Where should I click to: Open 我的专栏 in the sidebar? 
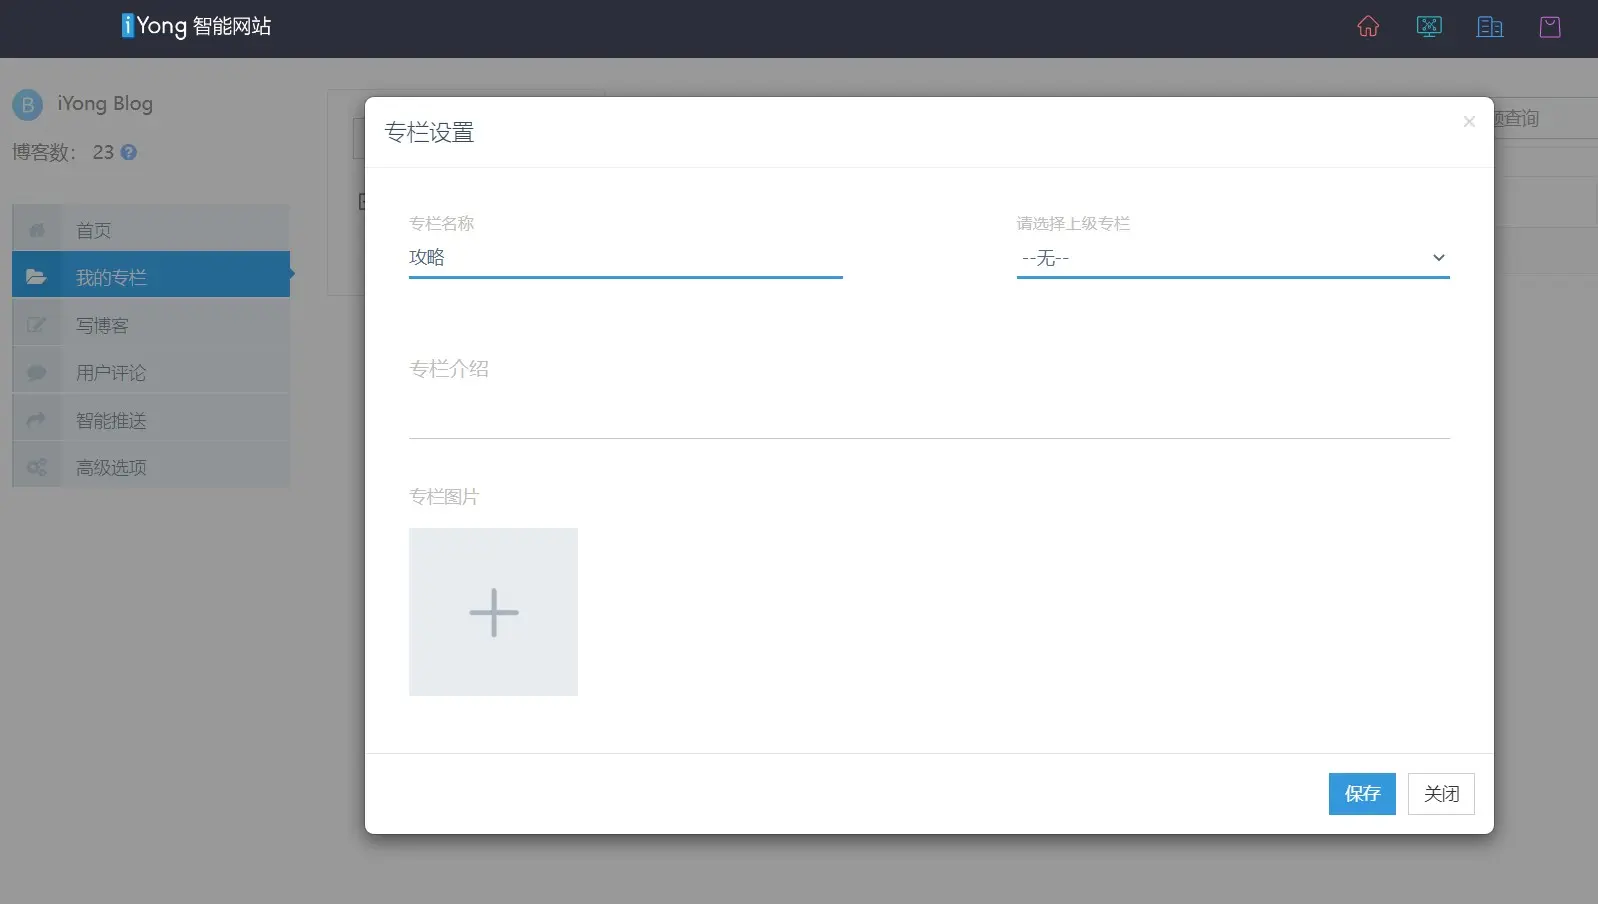pos(111,278)
